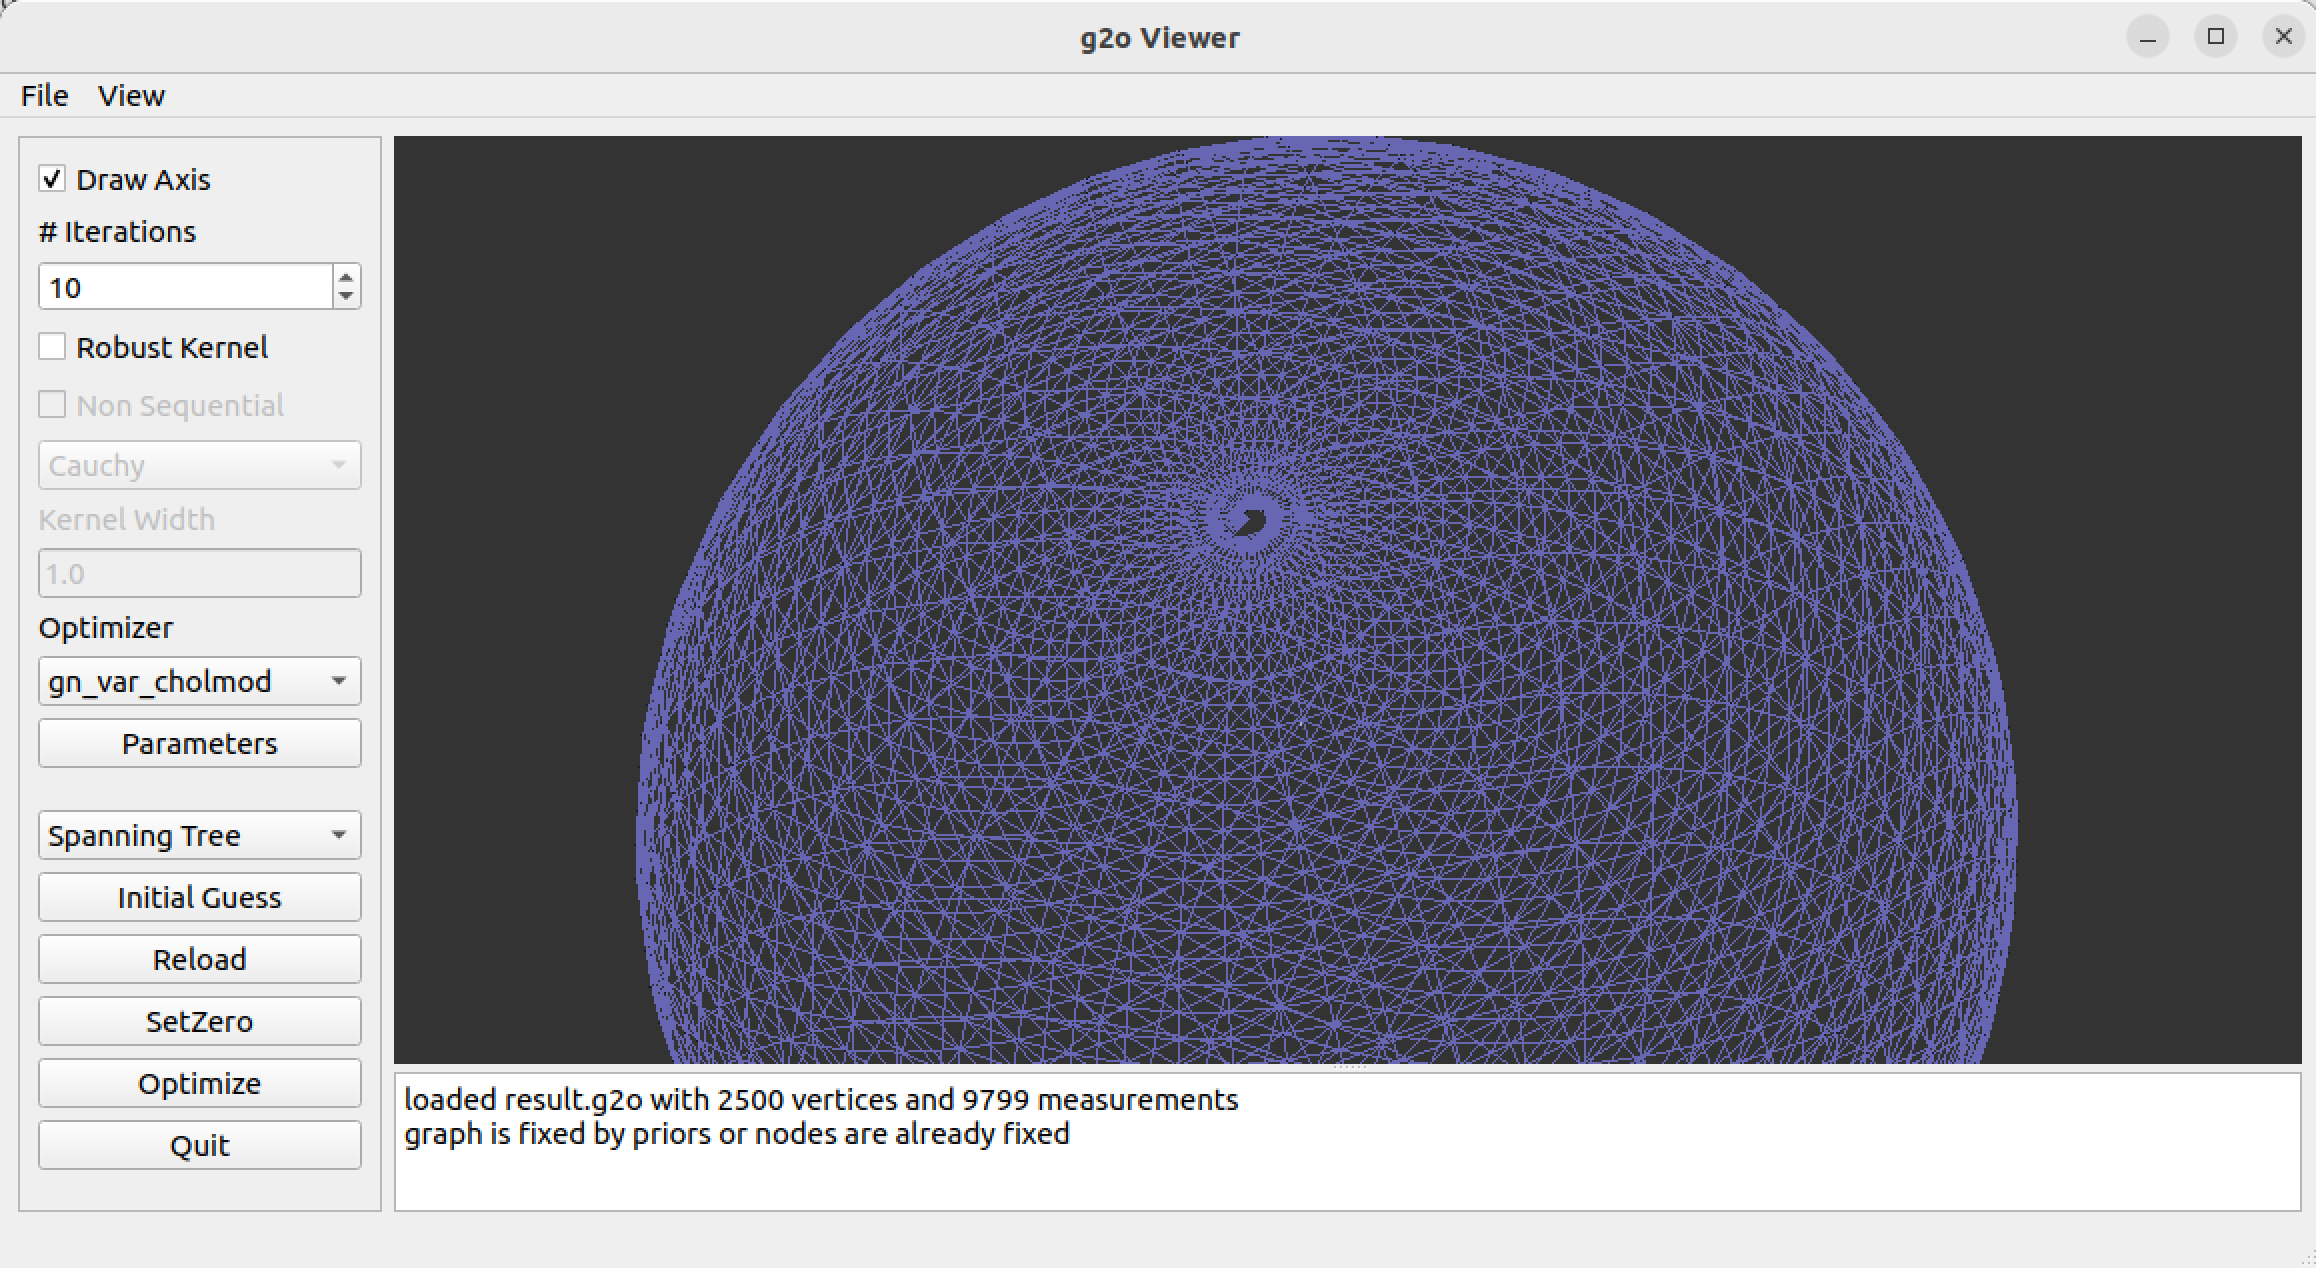Reload the graph with Reload button
Viewport: 2316px width, 1268px height.
[199, 959]
